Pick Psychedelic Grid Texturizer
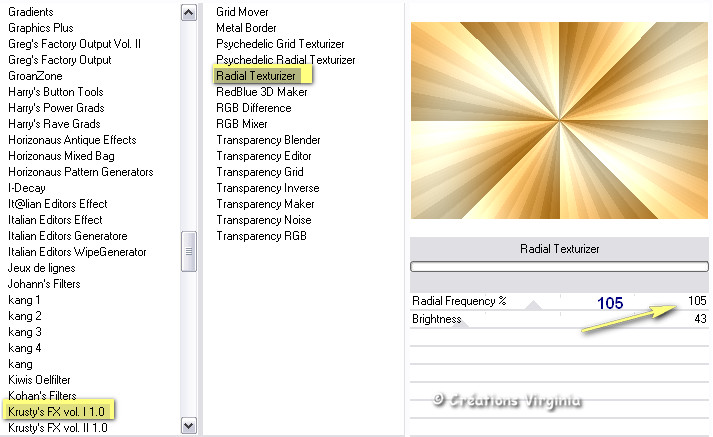This screenshot has height=437, width=713. coord(280,44)
